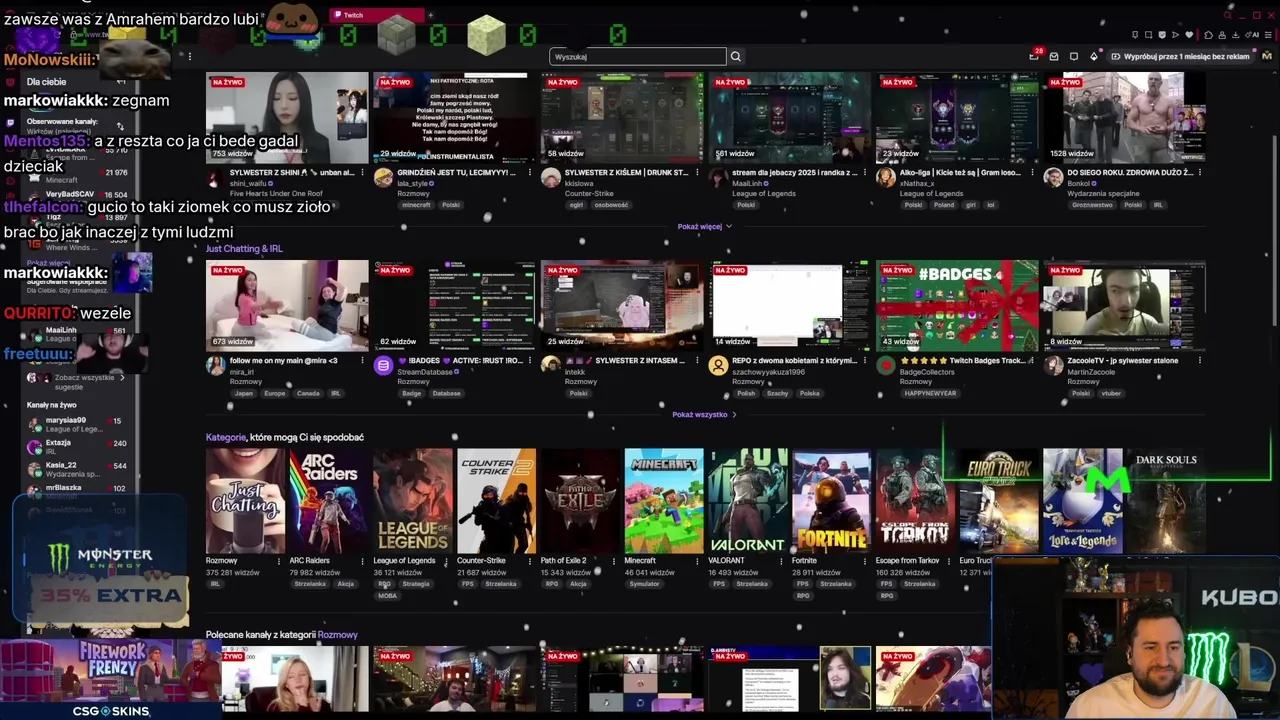The image size is (1280, 720).
Task: Click the minecraft tag under lala_style stream
Action: point(415,205)
